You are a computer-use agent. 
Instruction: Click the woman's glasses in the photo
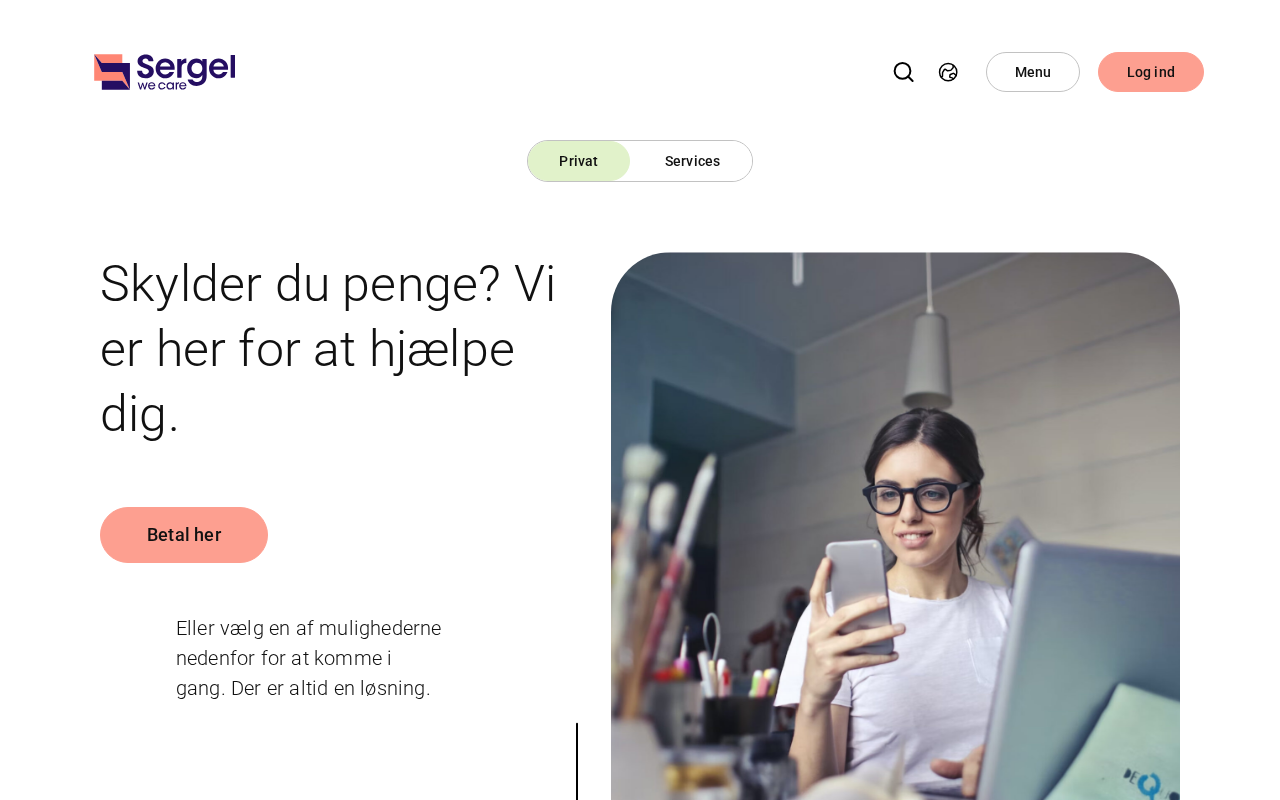coord(917,497)
